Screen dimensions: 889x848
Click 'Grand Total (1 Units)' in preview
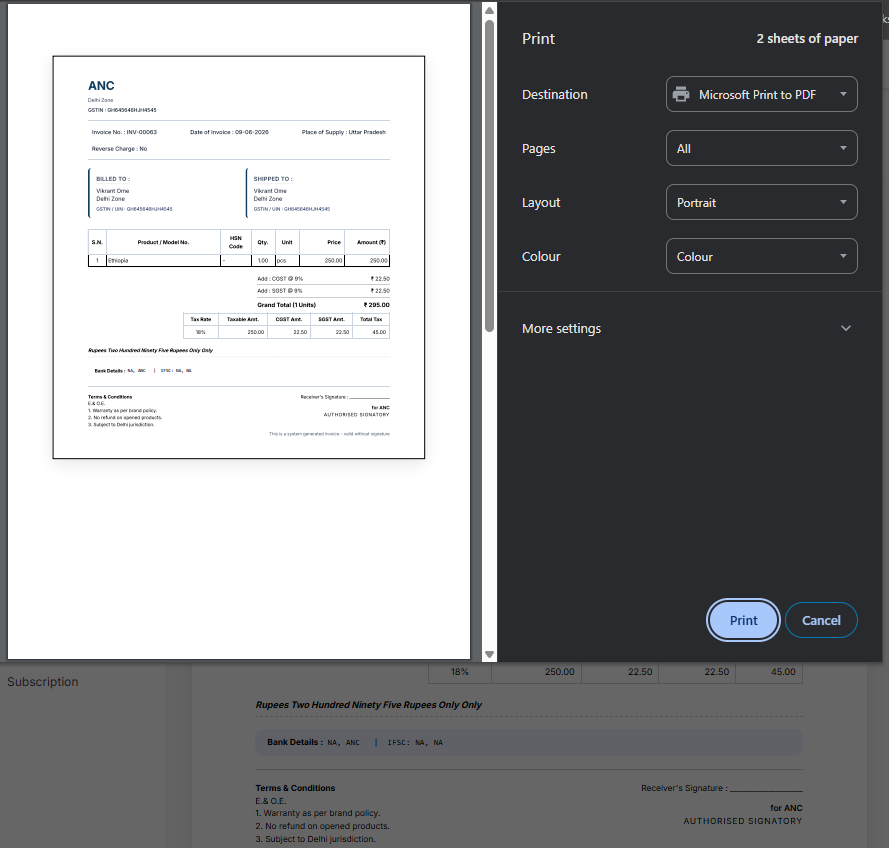(x=286, y=305)
